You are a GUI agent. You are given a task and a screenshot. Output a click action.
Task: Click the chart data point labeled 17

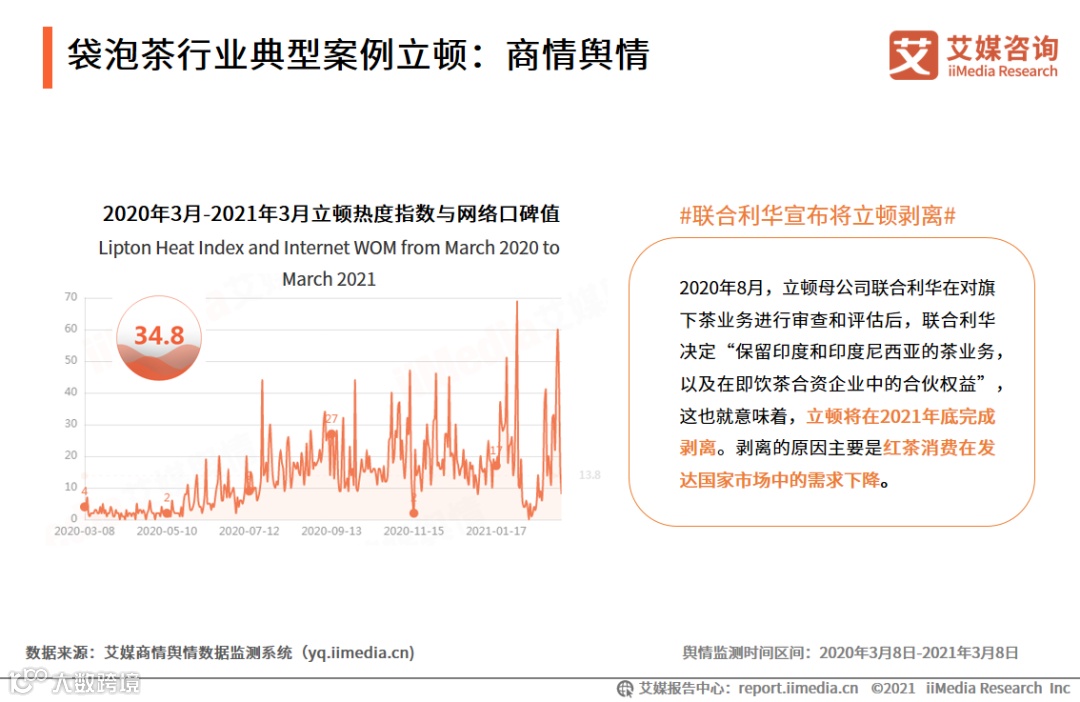(495, 465)
